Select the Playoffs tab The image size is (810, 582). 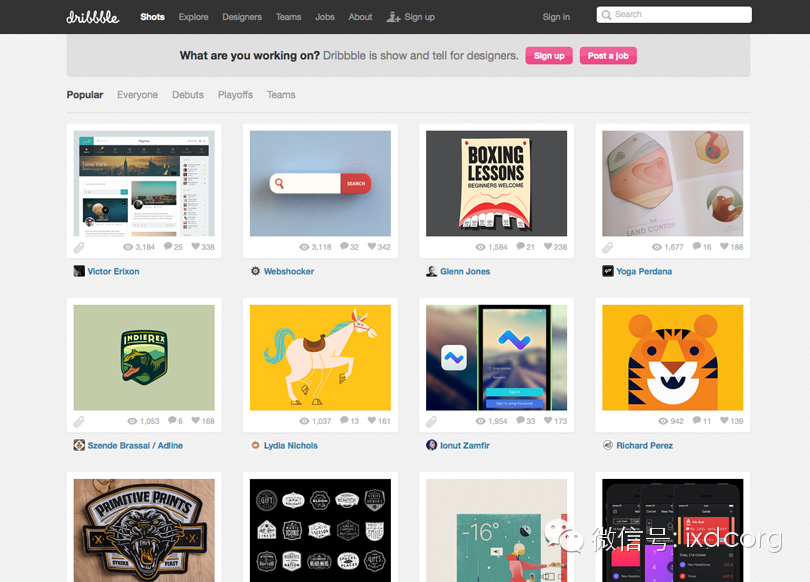click(x=235, y=95)
